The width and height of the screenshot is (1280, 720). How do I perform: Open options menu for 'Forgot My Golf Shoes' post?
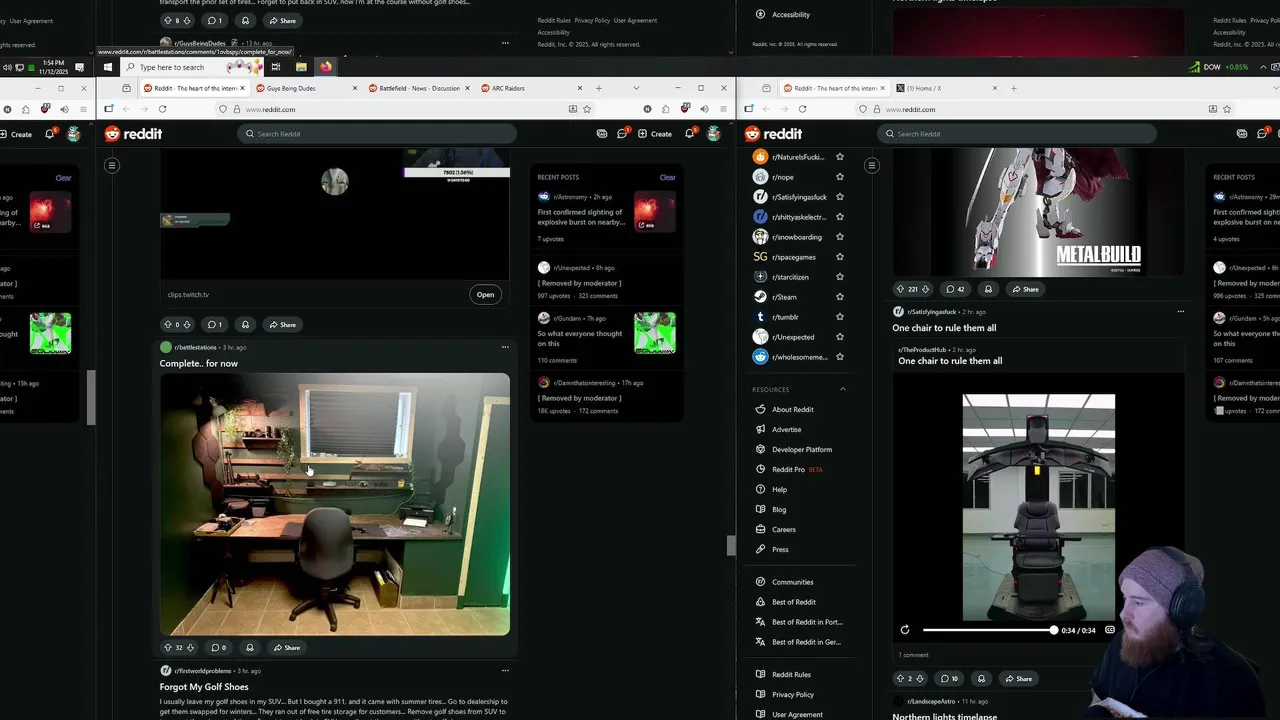(x=505, y=670)
